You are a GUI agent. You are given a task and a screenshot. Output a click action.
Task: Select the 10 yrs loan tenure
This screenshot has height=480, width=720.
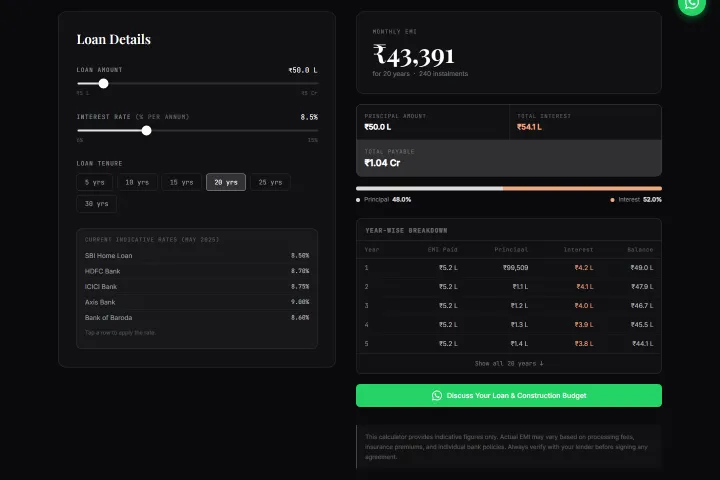coord(137,182)
